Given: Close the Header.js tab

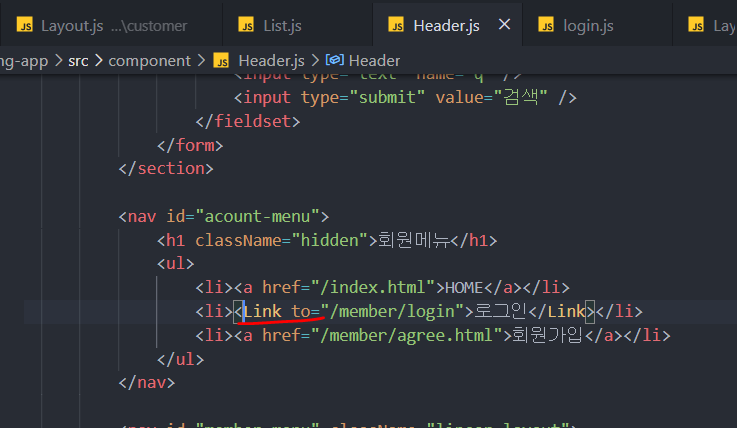Looking at the screenshot, I should click(x=504, y=24).
